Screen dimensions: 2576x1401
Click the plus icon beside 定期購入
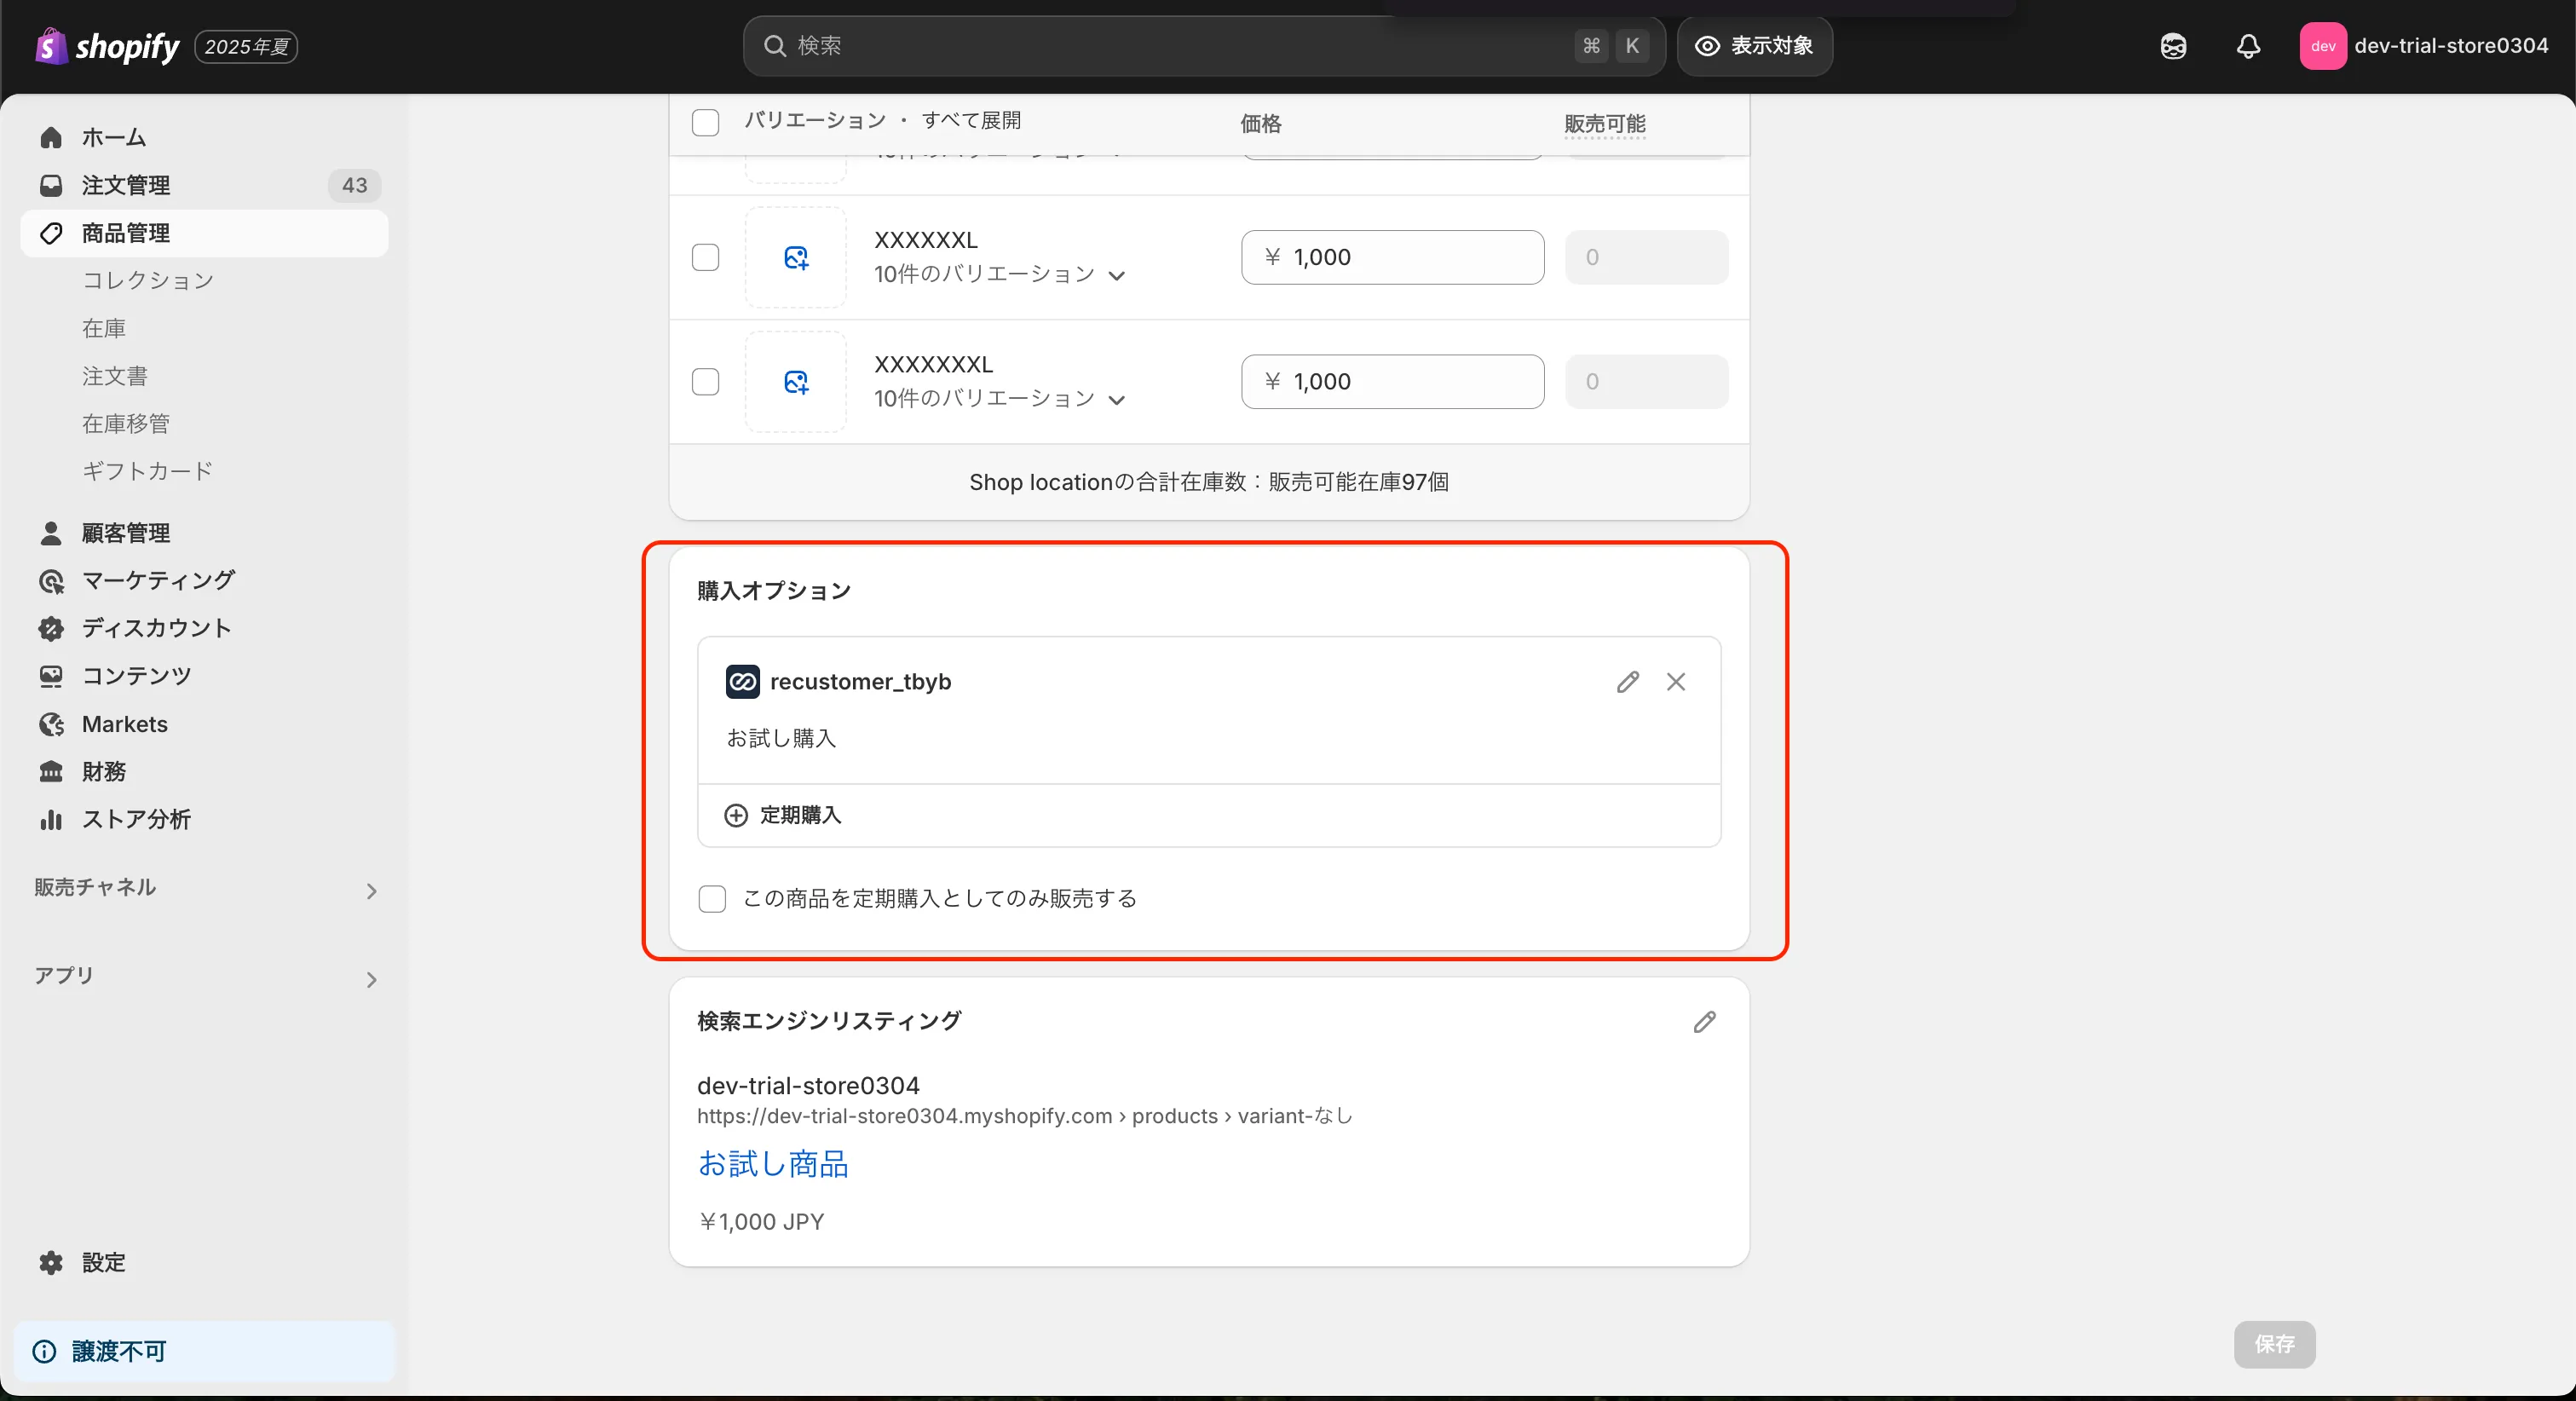click(x=736, y=815)
